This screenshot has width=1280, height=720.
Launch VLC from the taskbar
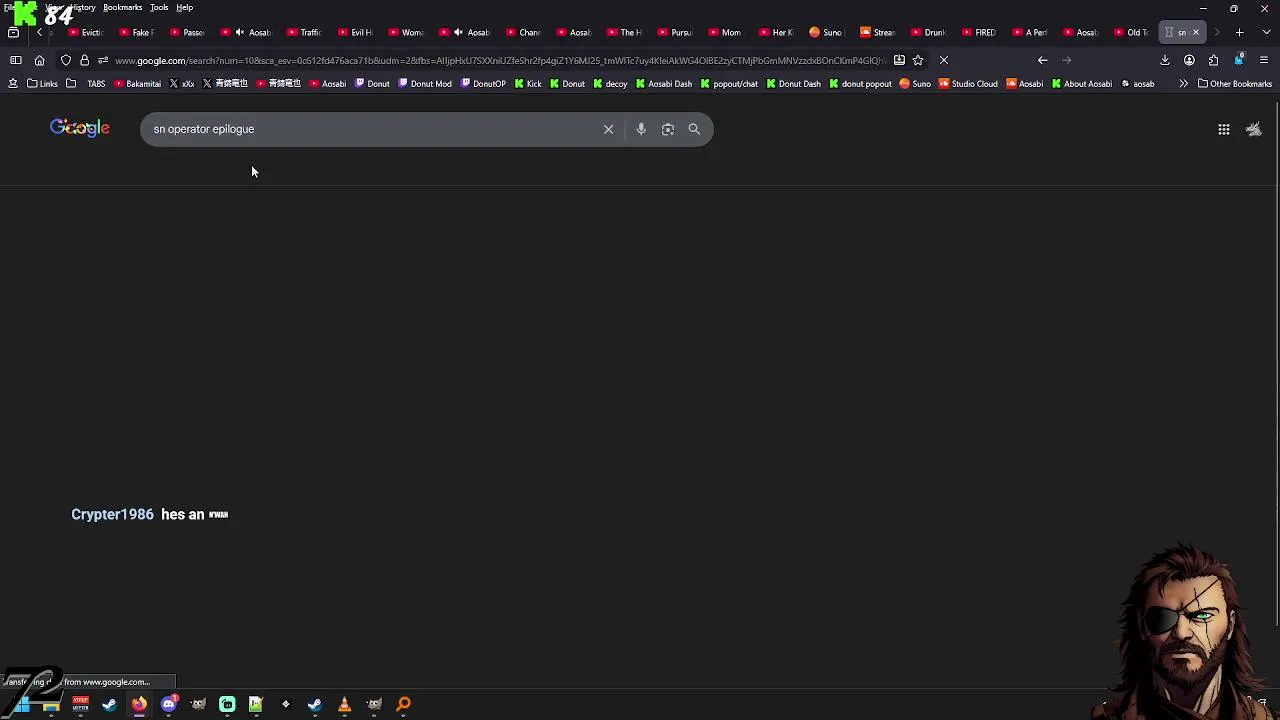pos(344,704)
